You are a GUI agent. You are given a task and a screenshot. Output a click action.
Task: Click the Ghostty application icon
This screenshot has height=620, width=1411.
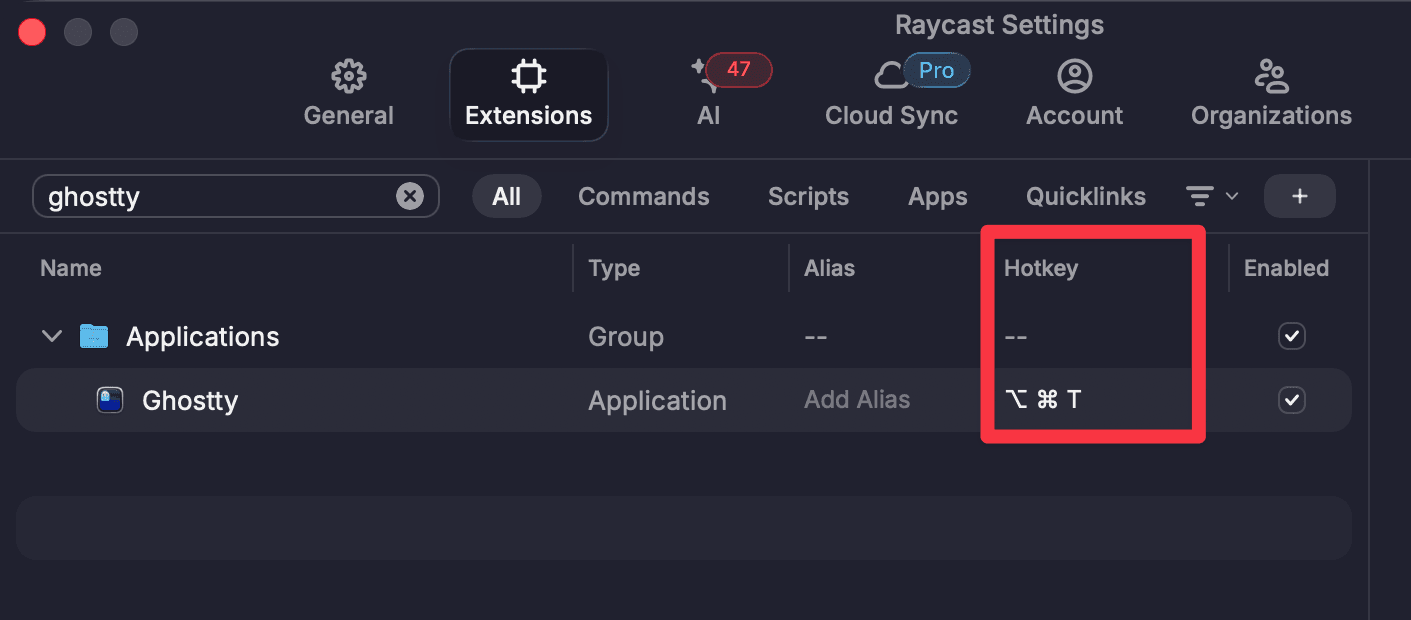pyautogui.click(x=109, y=400)
